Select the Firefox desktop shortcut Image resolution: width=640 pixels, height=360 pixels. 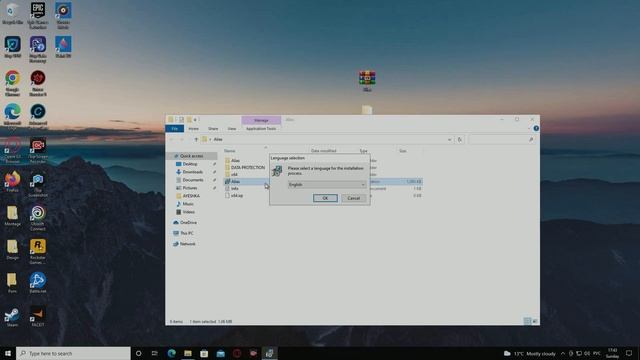(x=12, y=182)
